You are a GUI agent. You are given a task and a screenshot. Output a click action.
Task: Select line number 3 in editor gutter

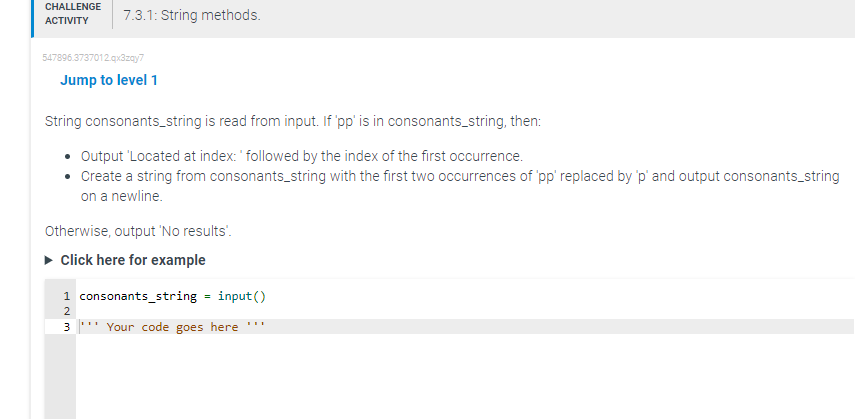[67, 327]
